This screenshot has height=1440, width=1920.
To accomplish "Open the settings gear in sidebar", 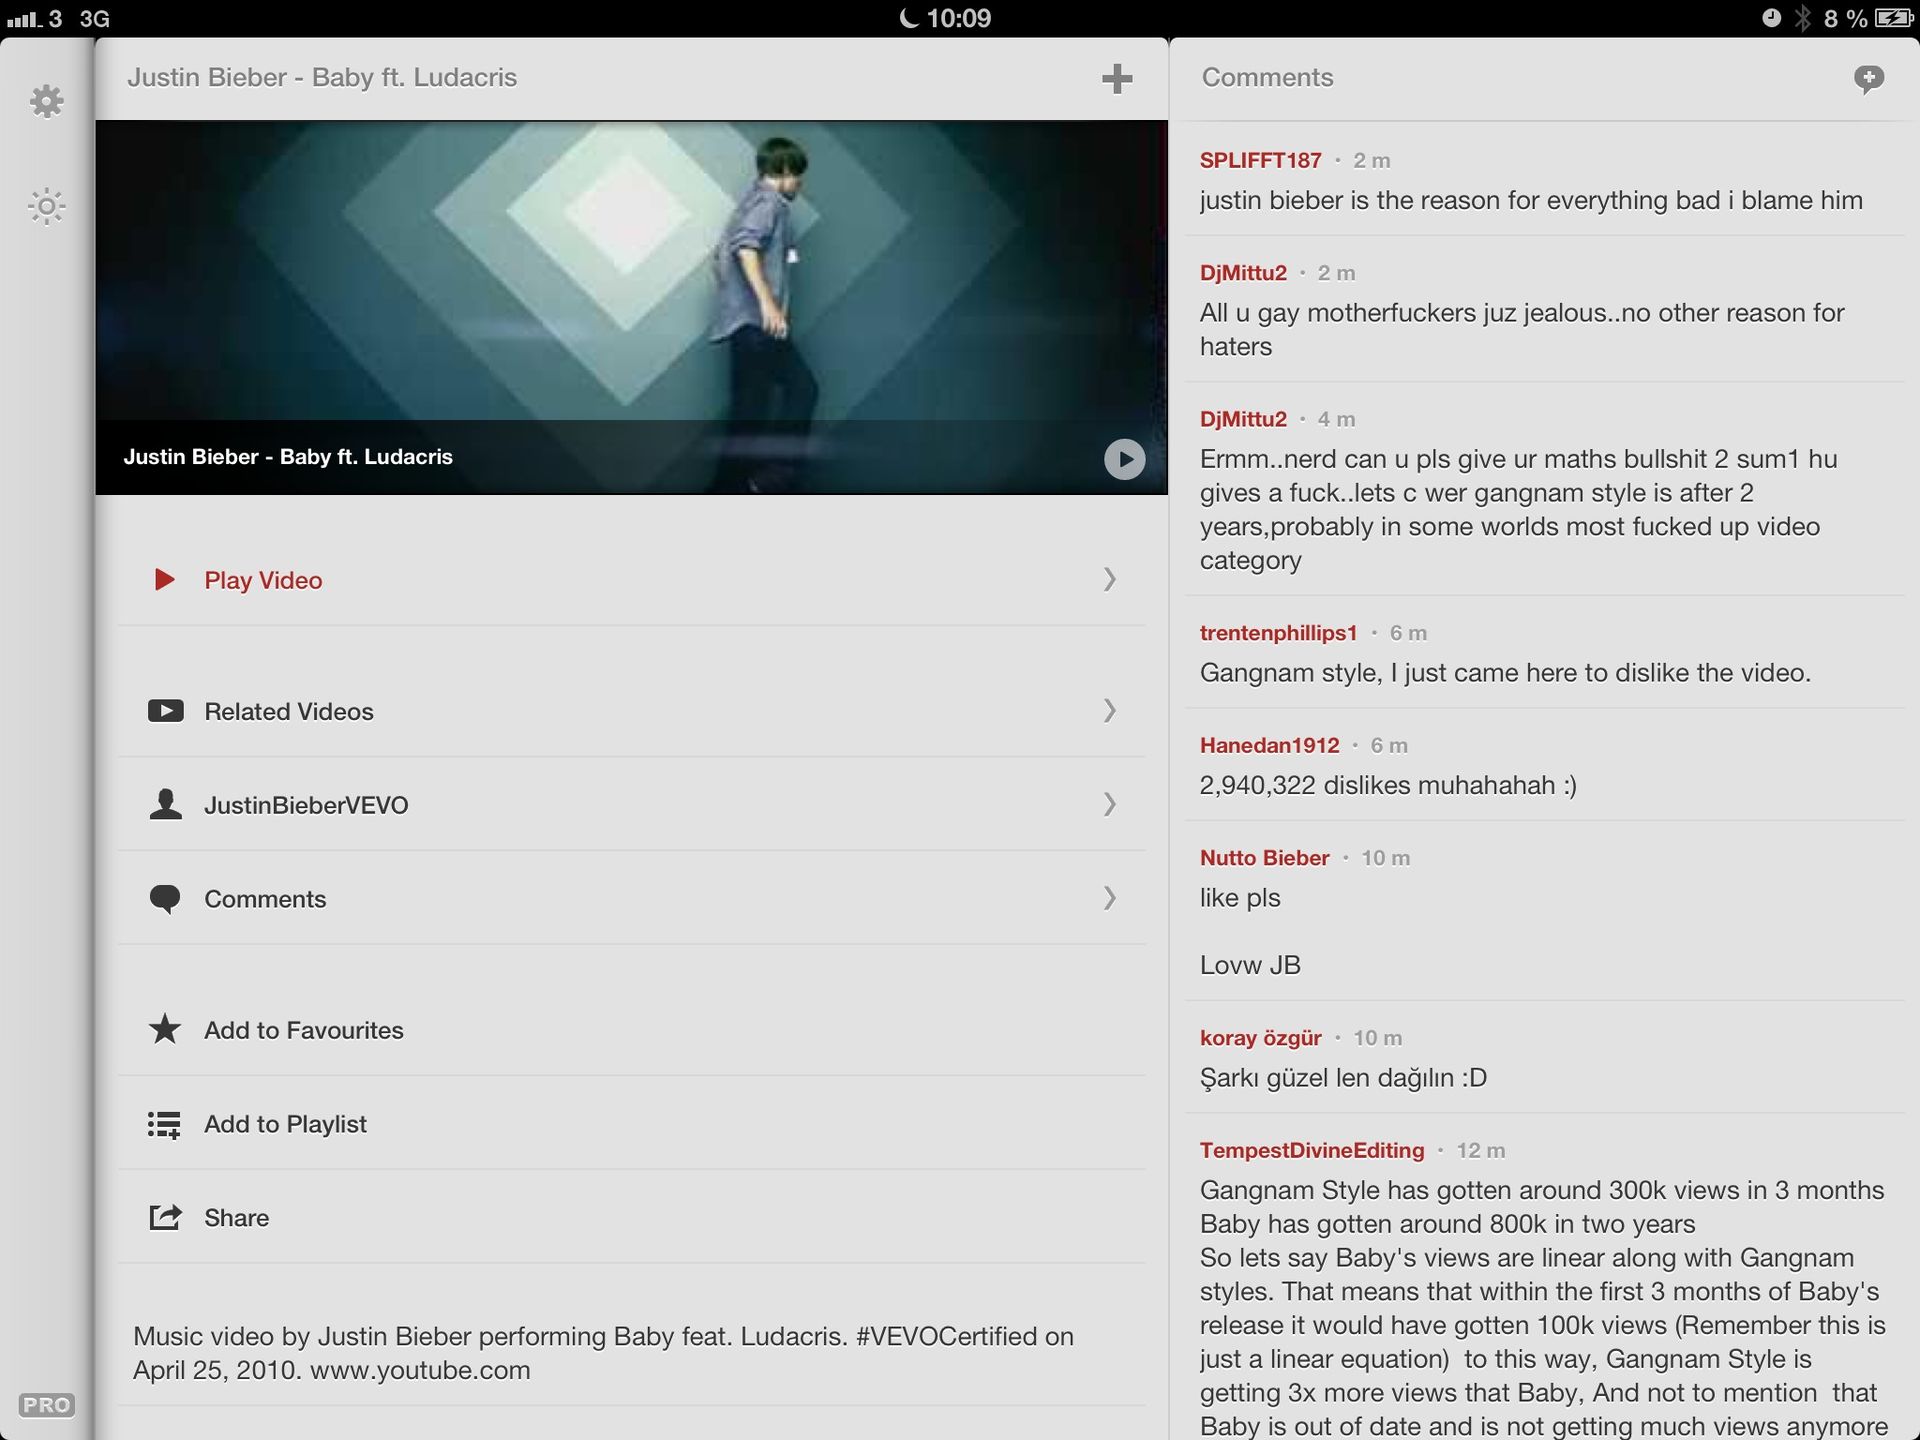I will pyautogui.click(x=46, y=101).
